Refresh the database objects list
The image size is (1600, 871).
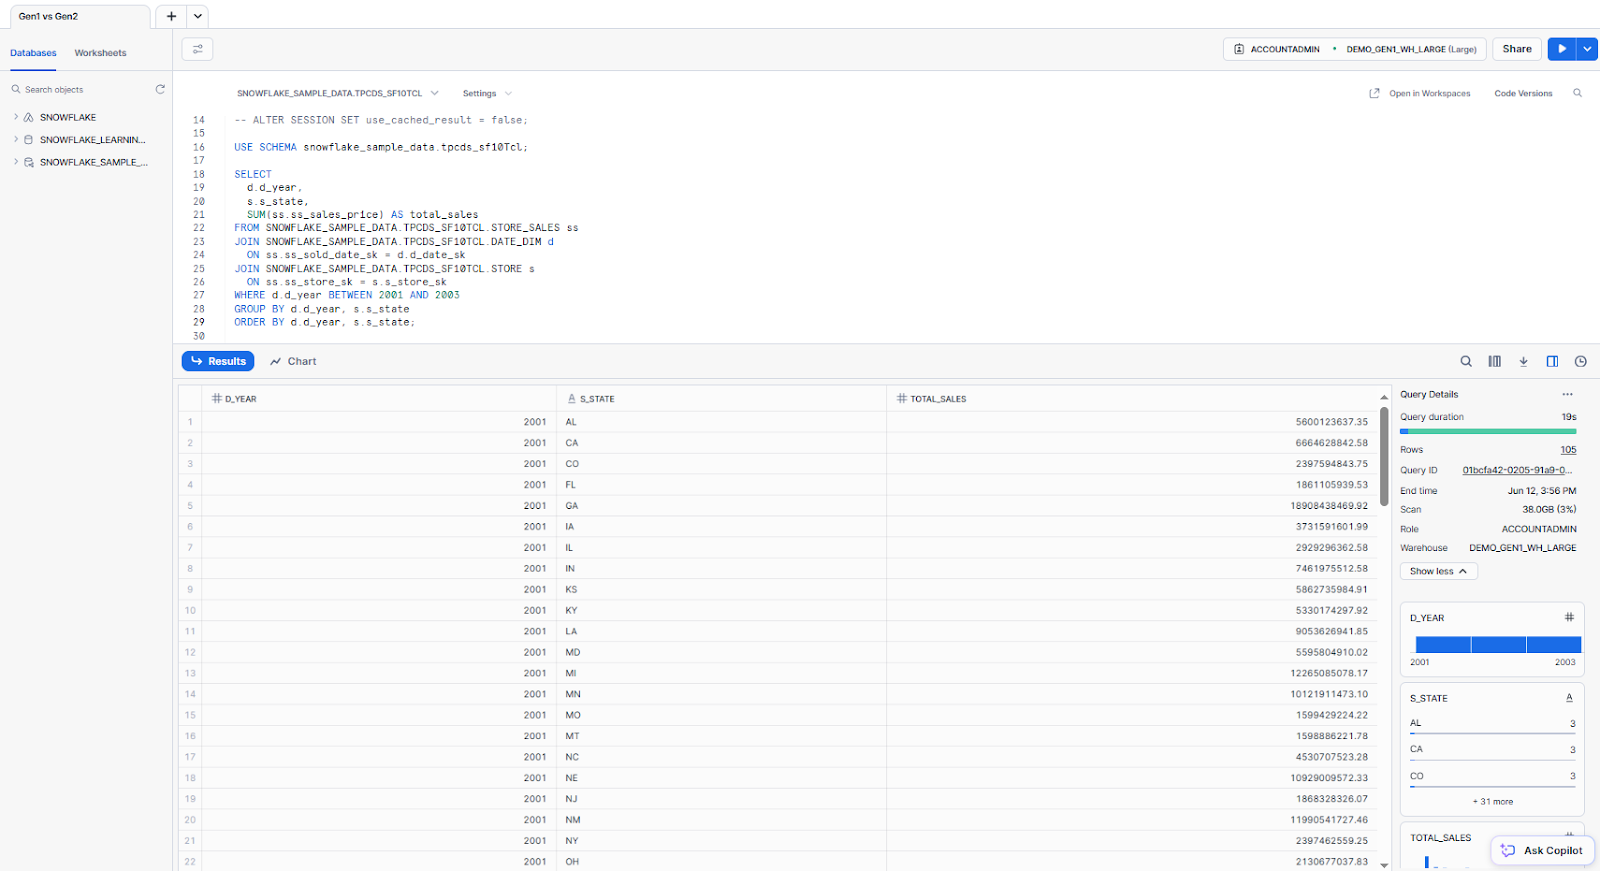[160, 90]
